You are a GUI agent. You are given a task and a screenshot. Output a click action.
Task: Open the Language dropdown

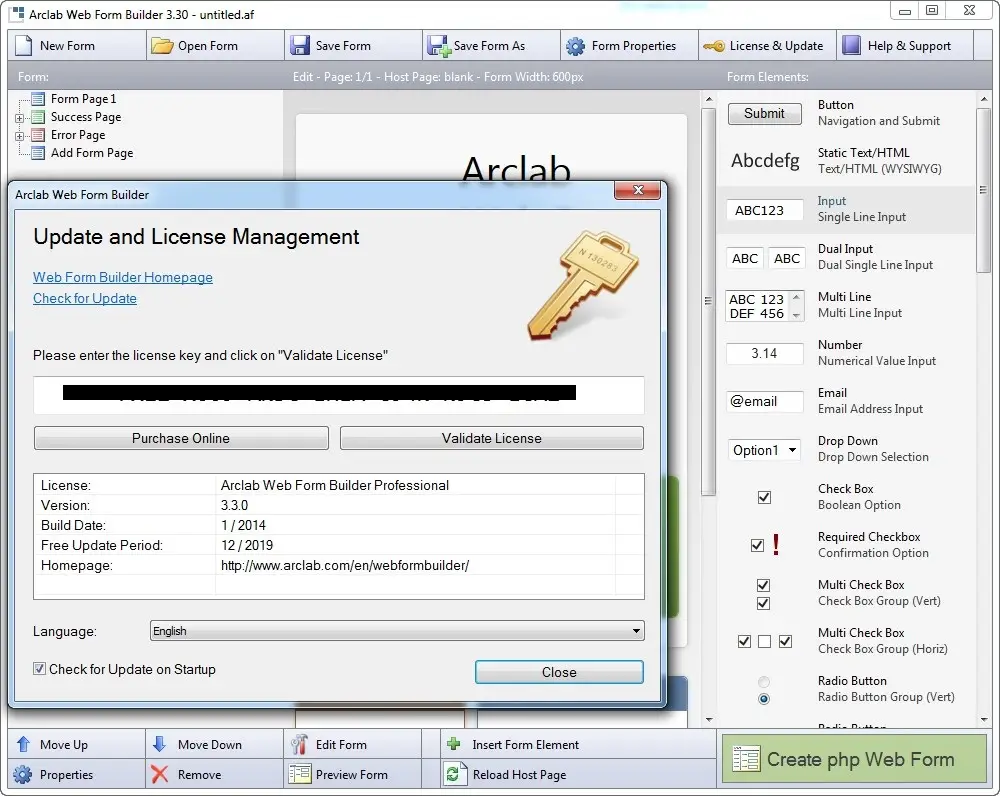coord(397,631)
